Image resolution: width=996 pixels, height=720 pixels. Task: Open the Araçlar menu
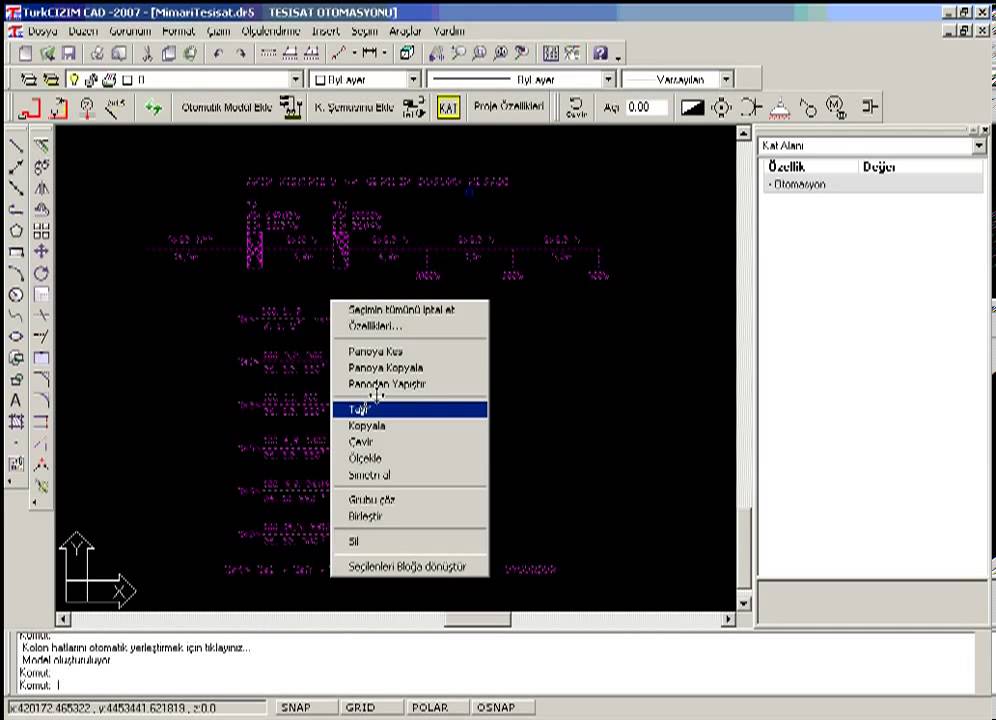click(405, 31)
